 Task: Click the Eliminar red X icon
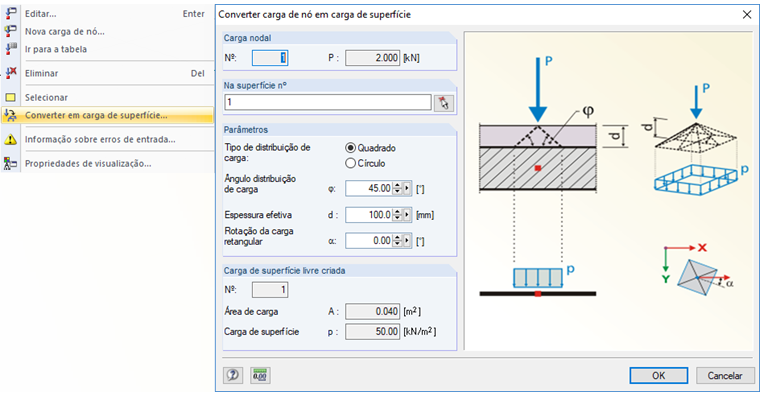pyautogui.click(x=11, y=73)
